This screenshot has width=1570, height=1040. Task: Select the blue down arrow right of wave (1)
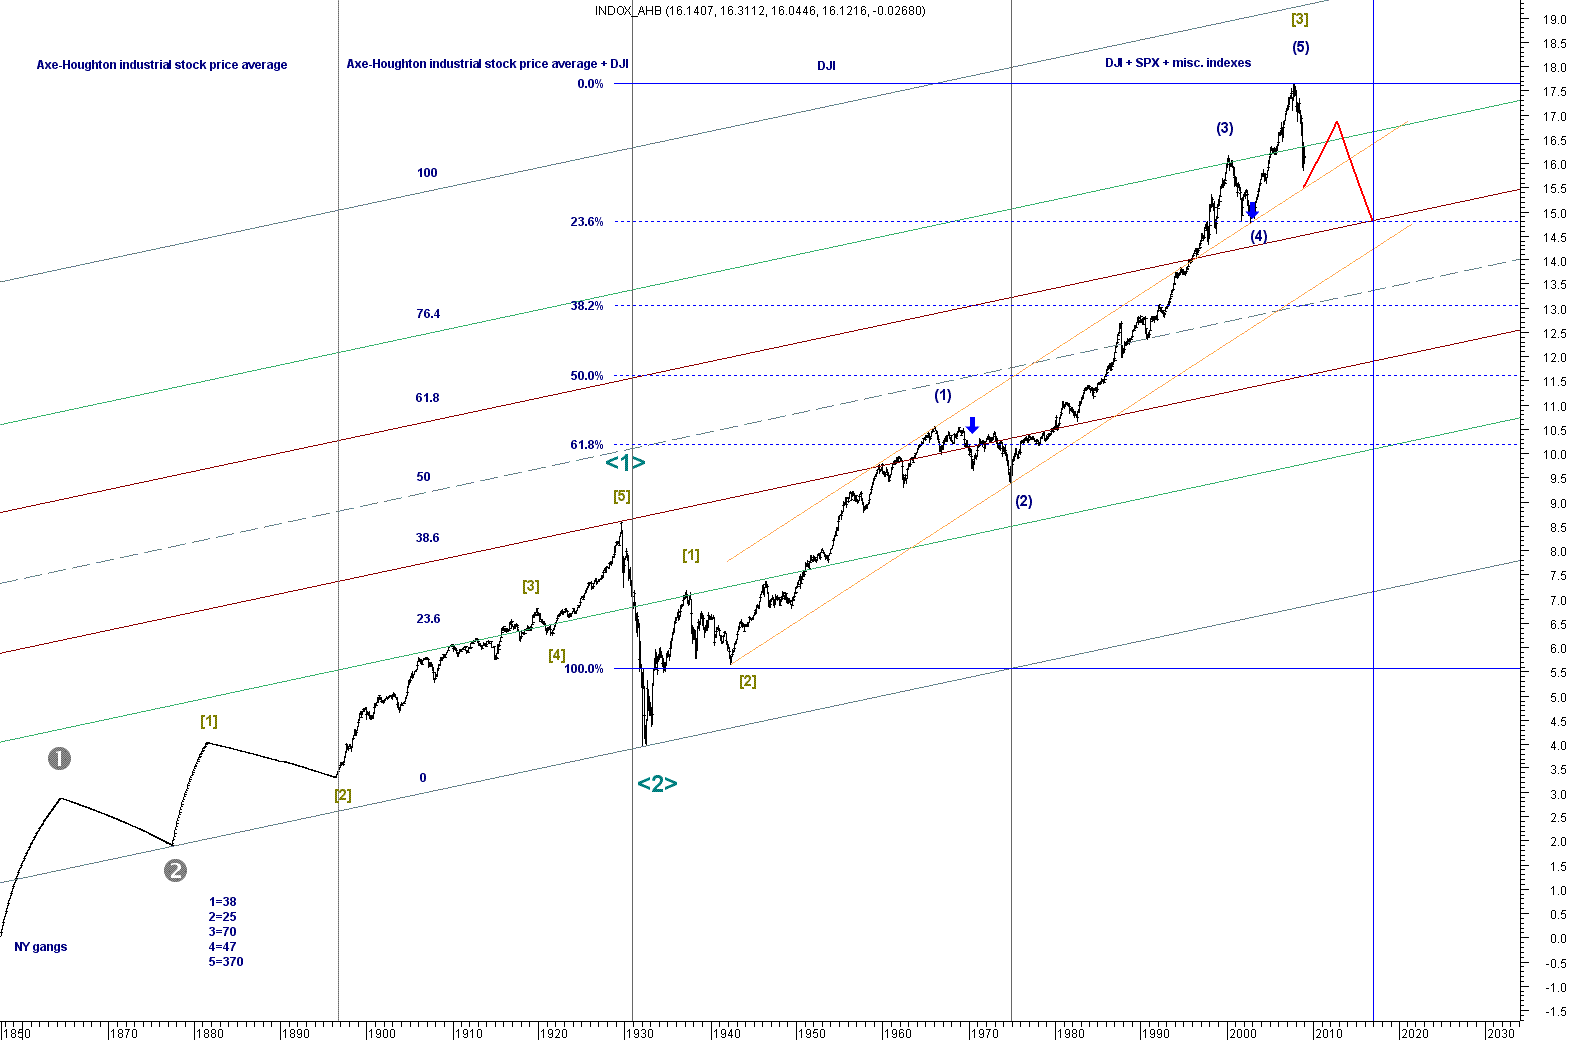(x=972, y=425)
